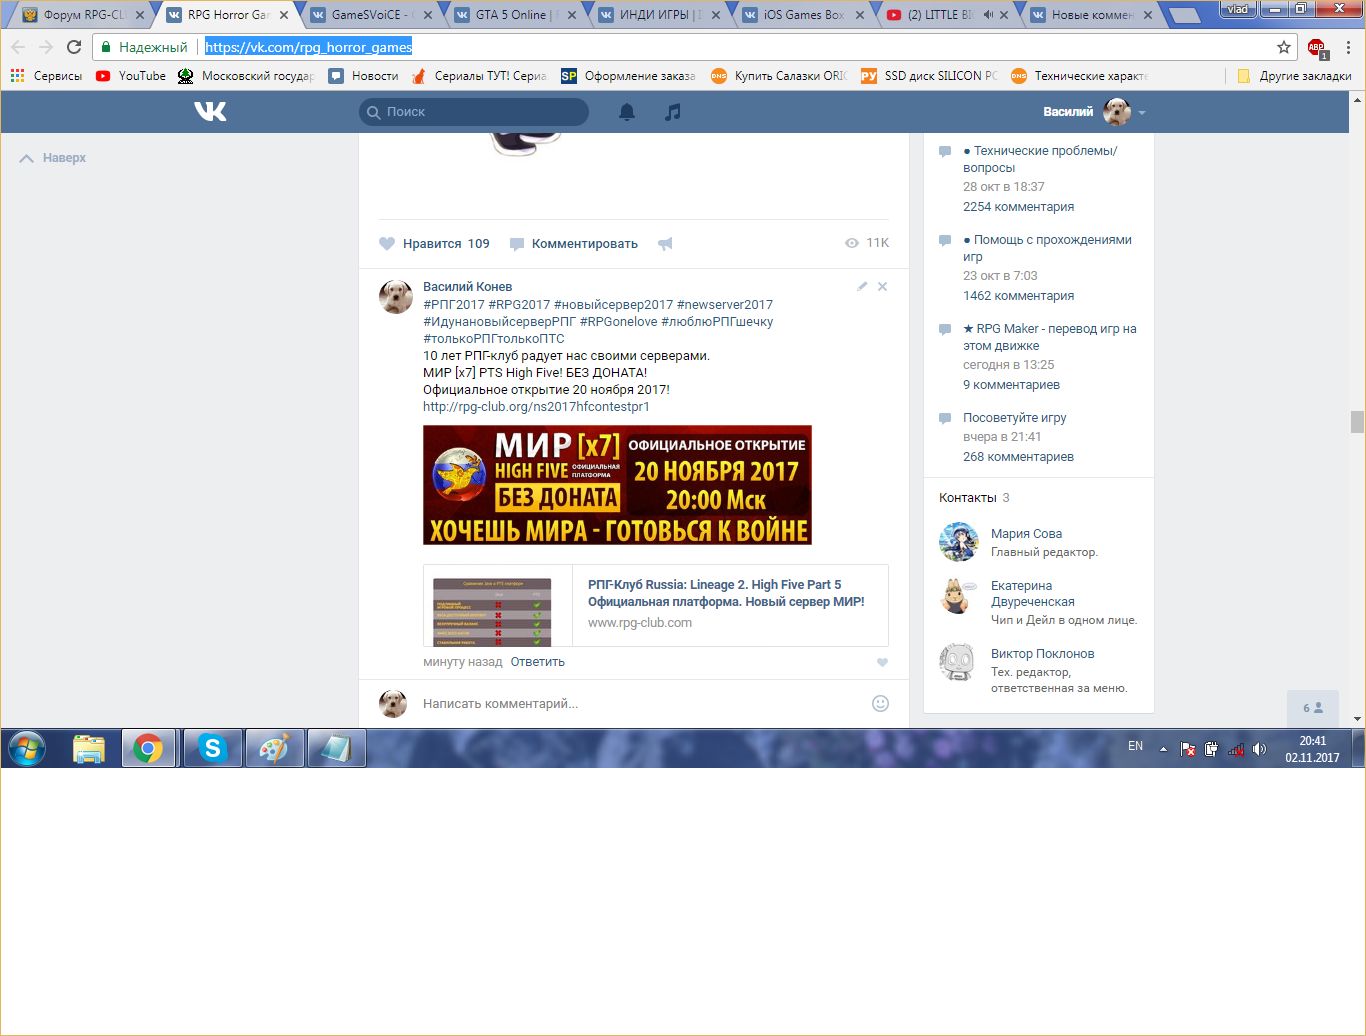Click the Написать комментарий input field
Screen dimensions: 1366x1036
tap(642, 704)
